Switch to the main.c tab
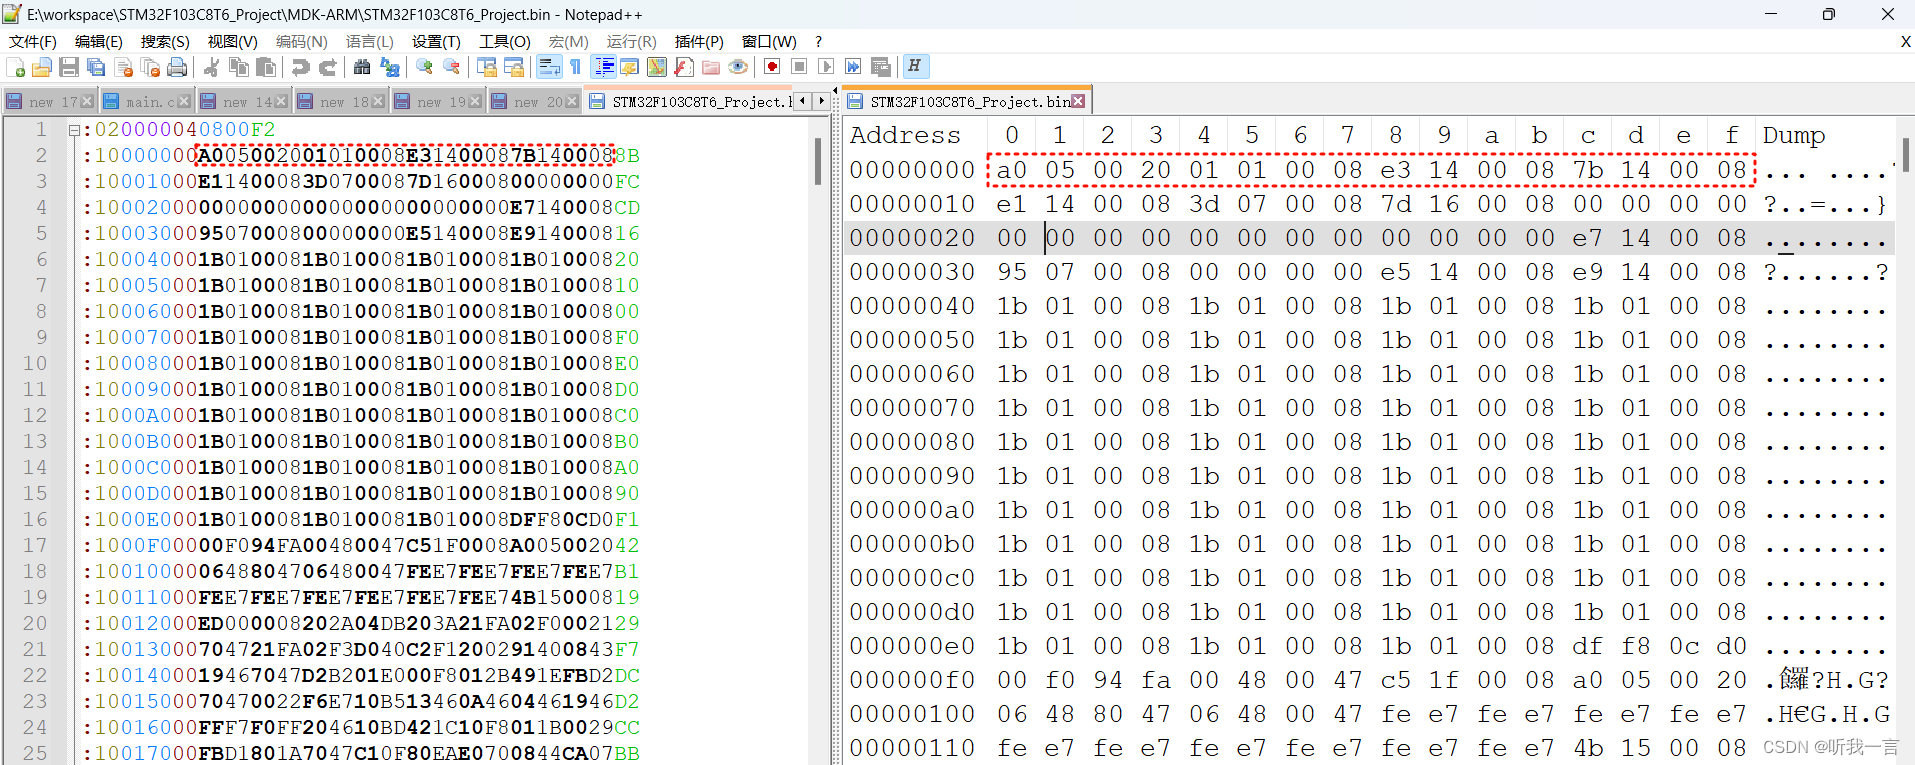 [x=147, y=102]
